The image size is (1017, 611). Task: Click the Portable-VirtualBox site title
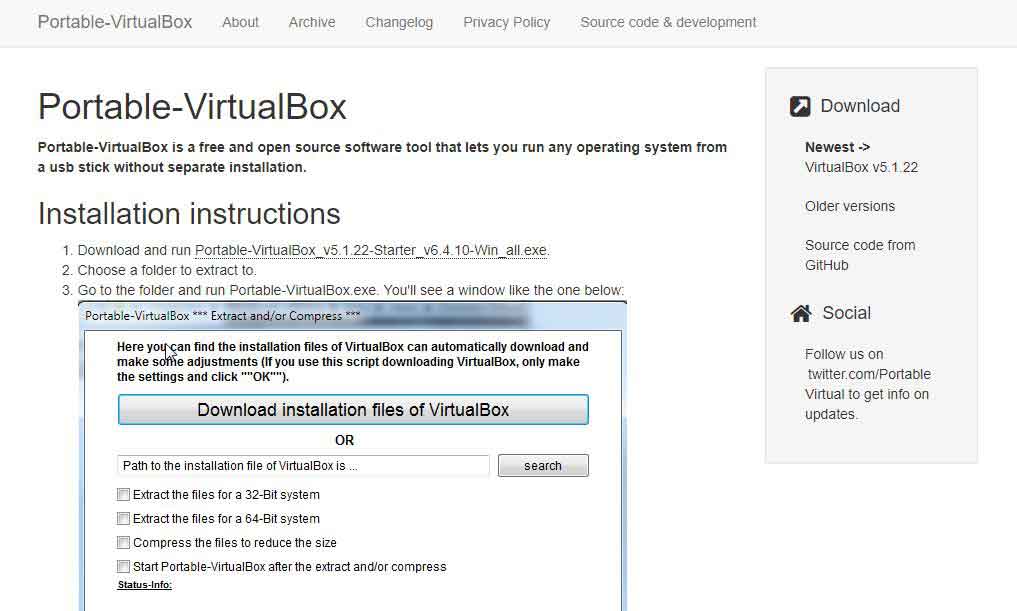tap(112, 21)
